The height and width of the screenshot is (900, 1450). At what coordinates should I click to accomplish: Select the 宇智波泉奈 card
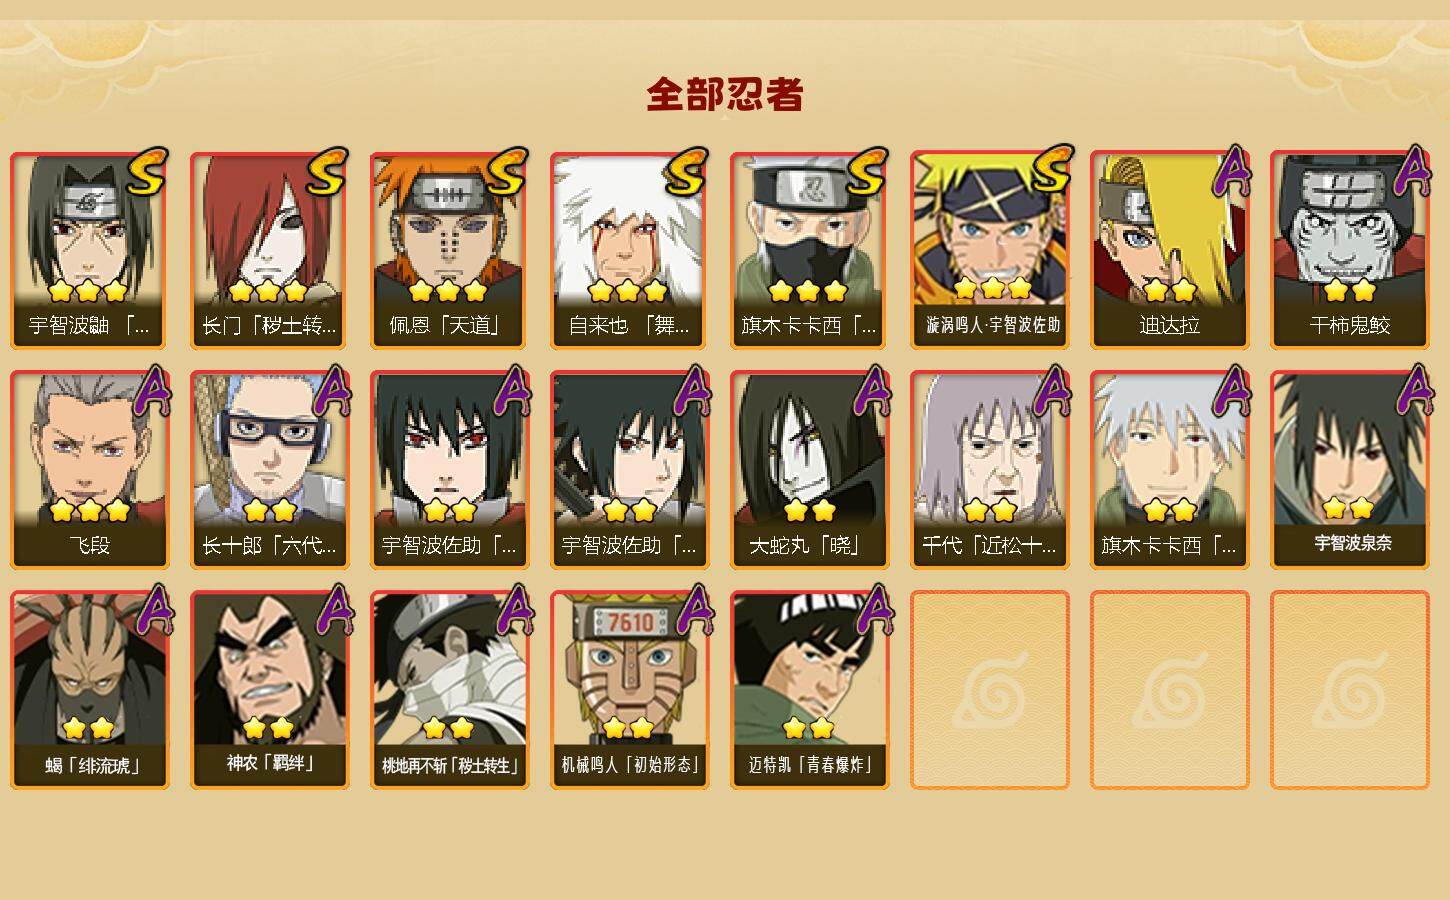pos(1350,470)
